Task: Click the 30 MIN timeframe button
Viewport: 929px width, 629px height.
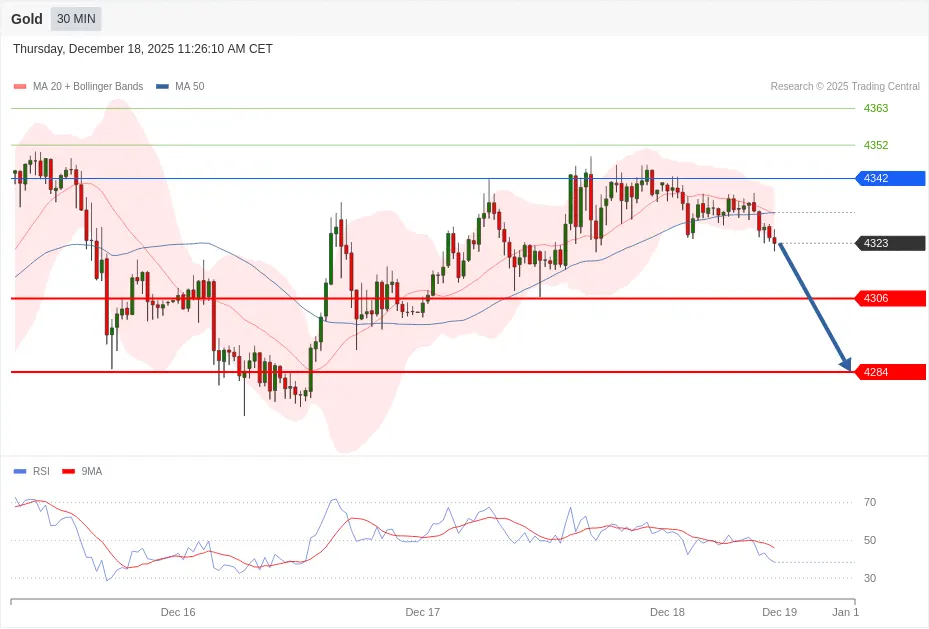Action: click(x=76, y=19)
